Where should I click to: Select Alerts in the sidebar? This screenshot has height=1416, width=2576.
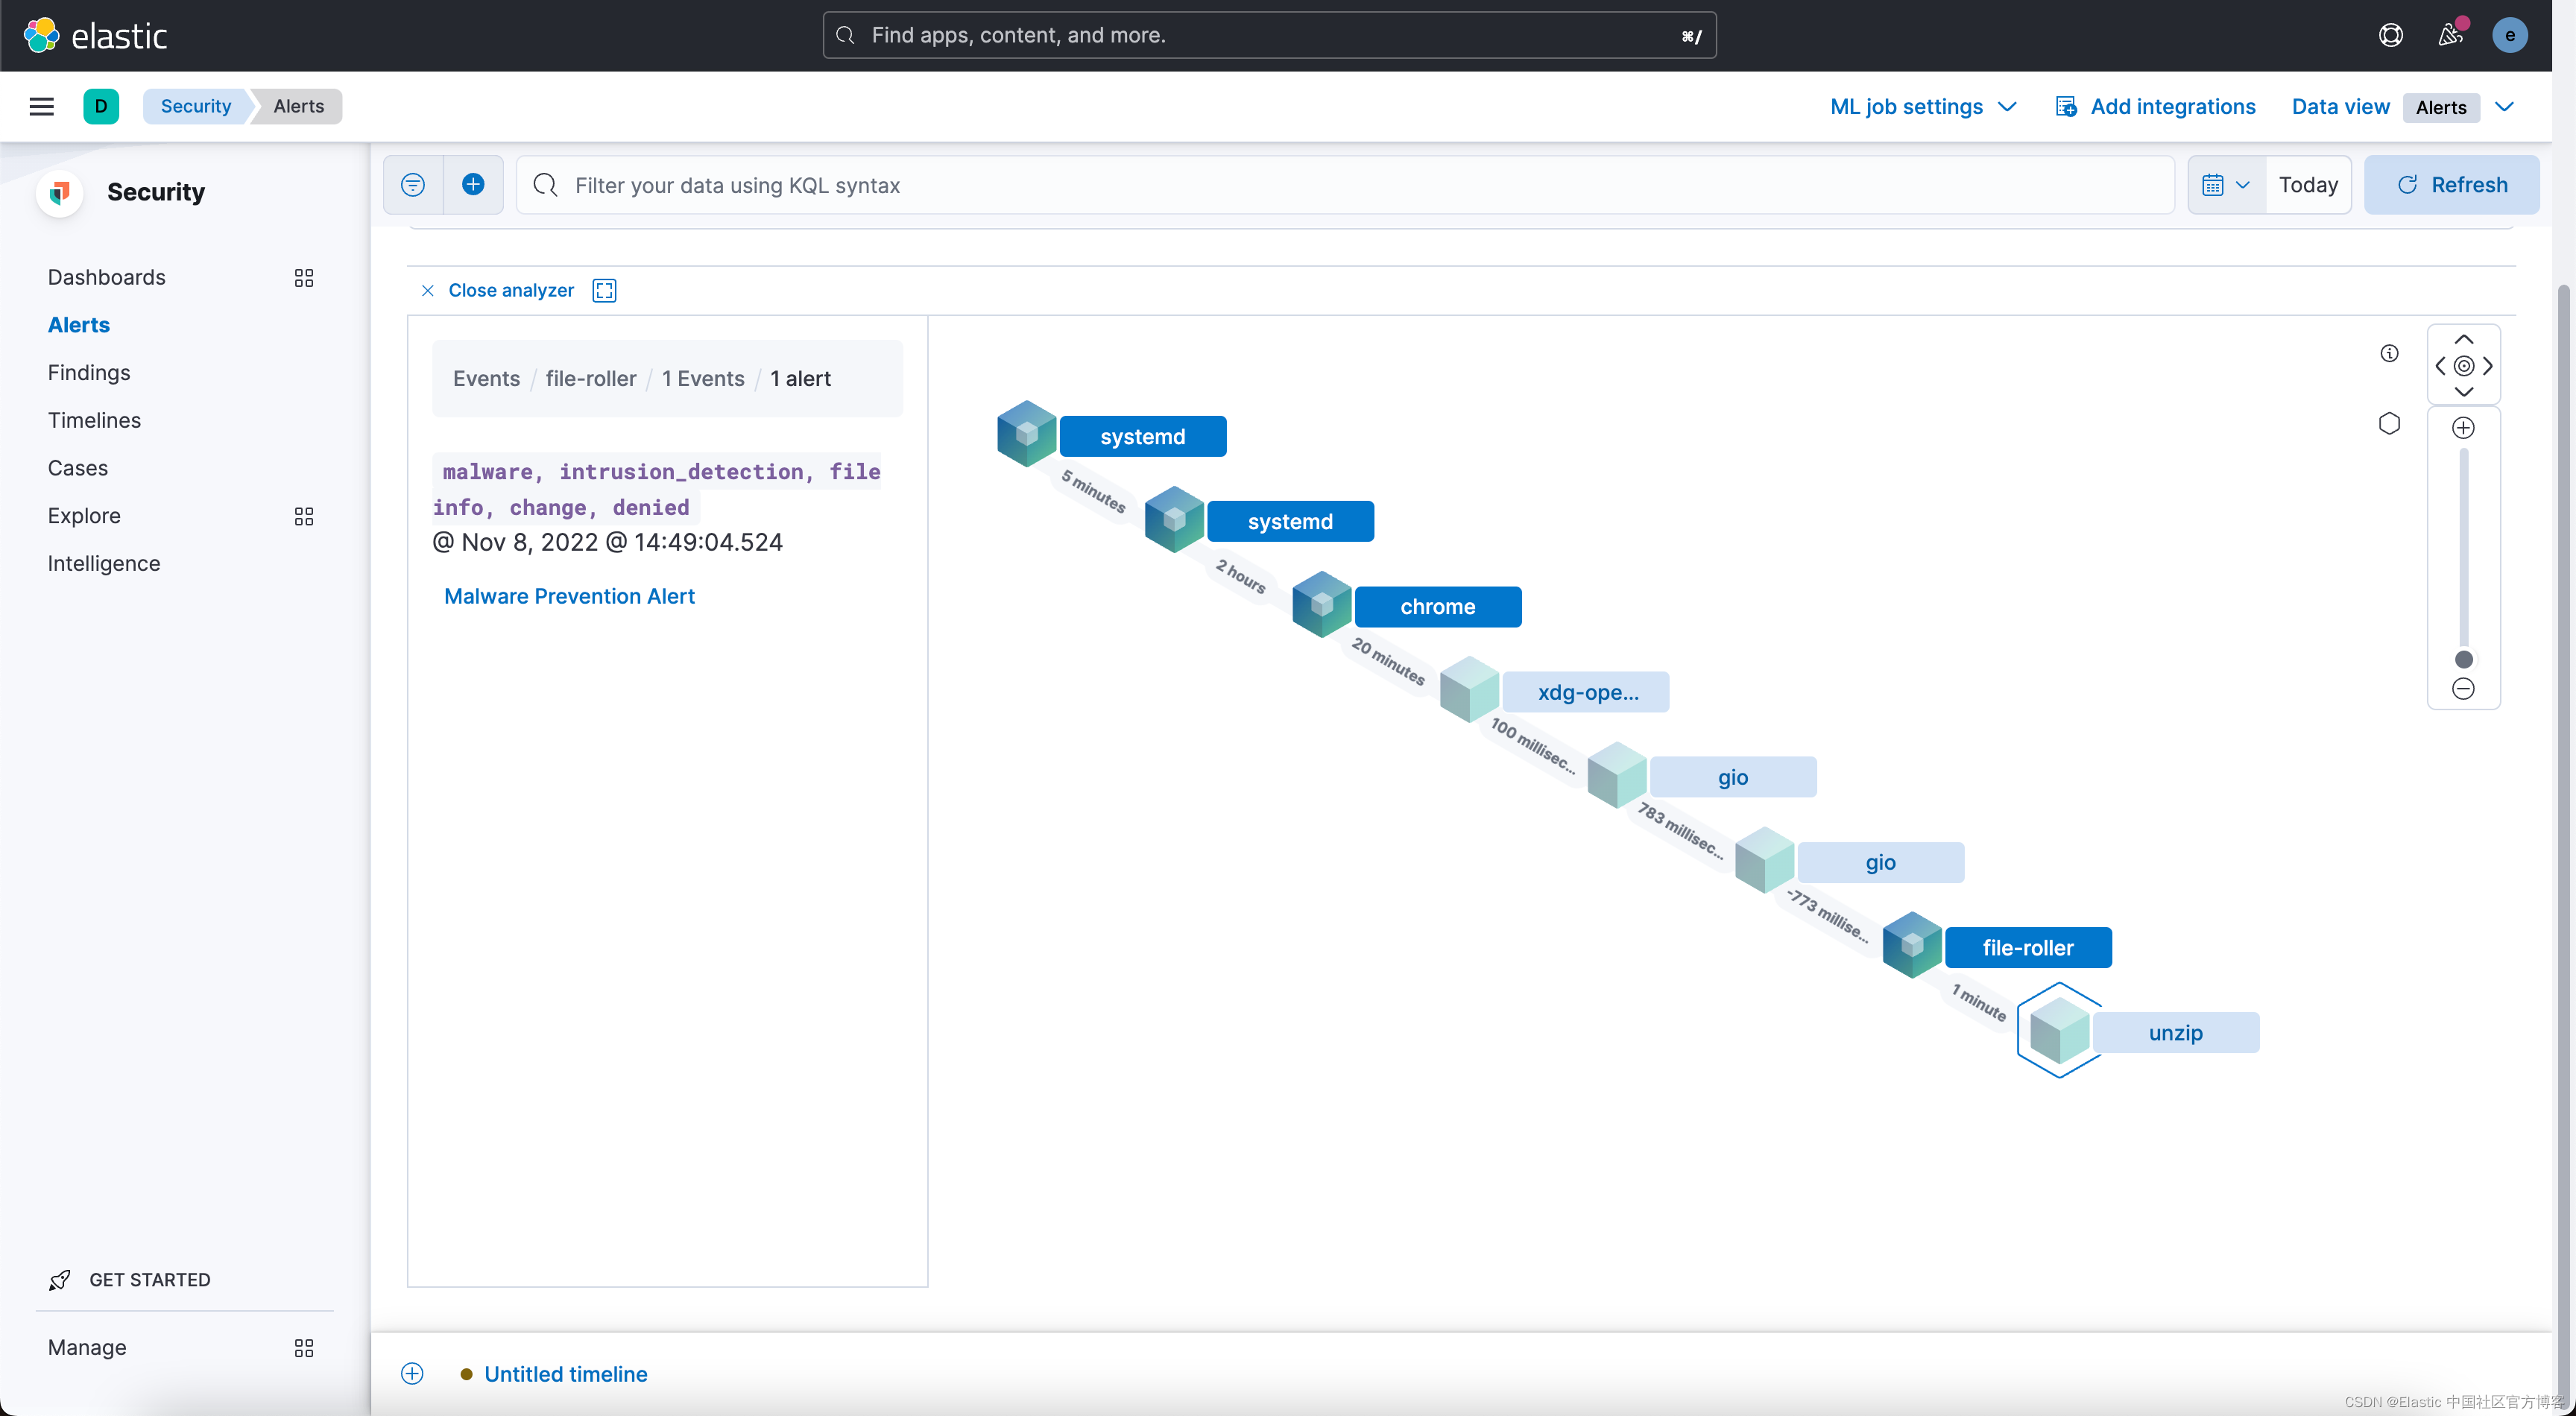tap(79, 325)
